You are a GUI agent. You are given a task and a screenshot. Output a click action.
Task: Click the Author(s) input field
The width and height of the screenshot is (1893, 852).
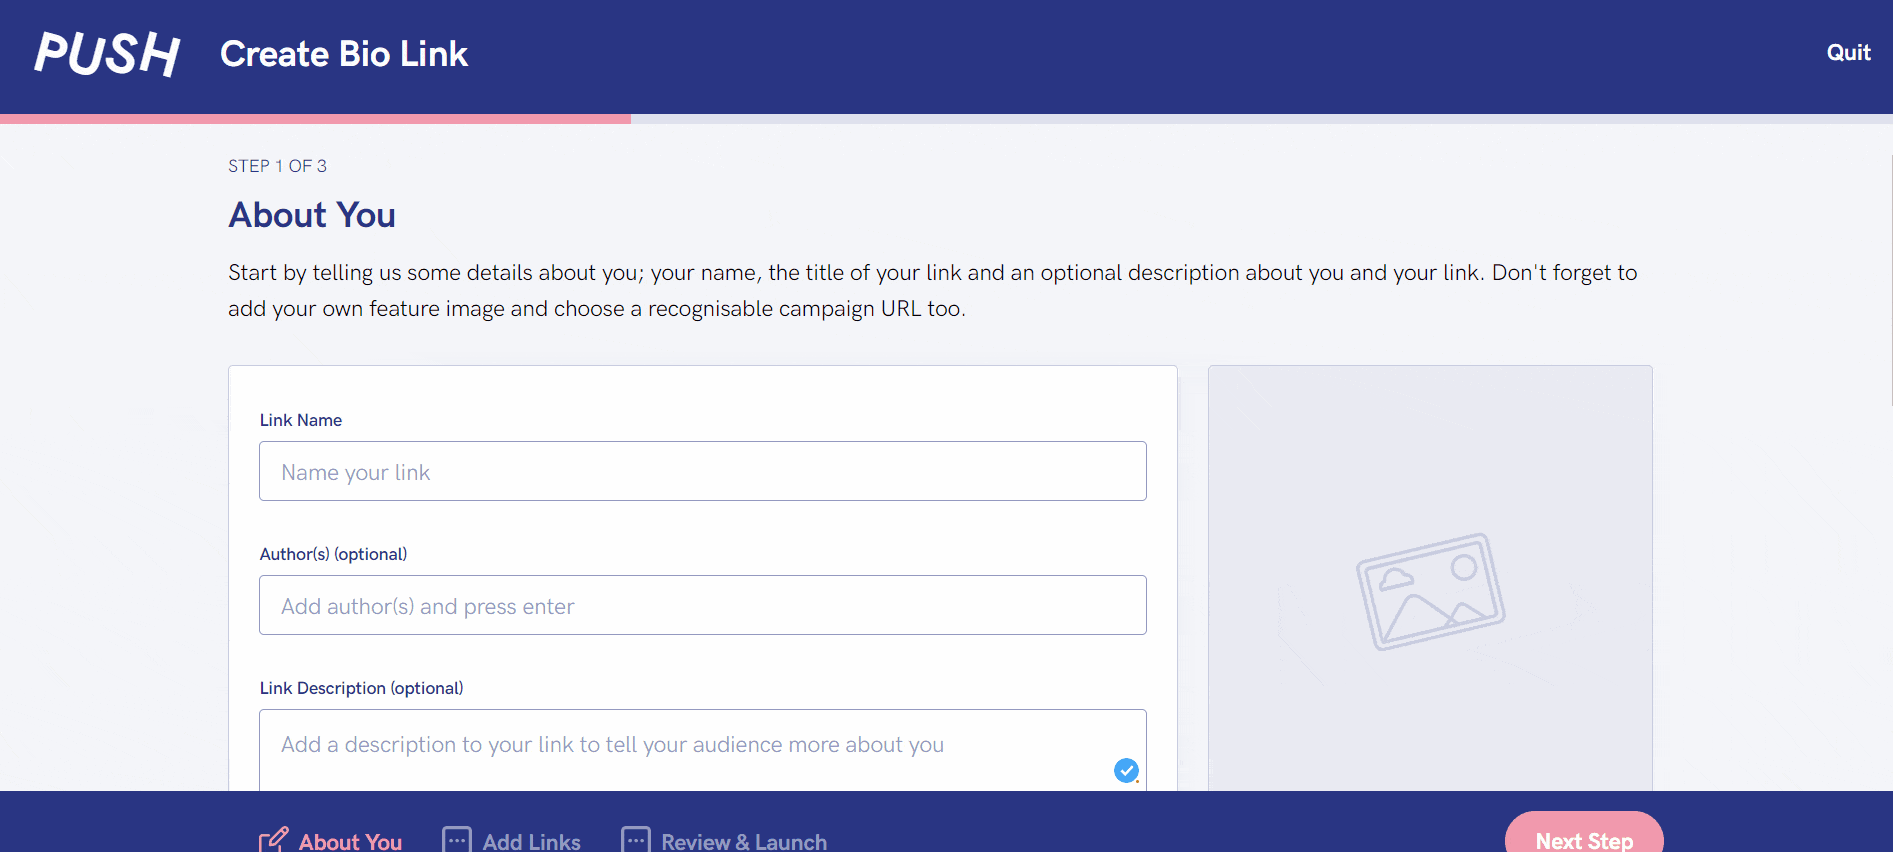(703, 605)
